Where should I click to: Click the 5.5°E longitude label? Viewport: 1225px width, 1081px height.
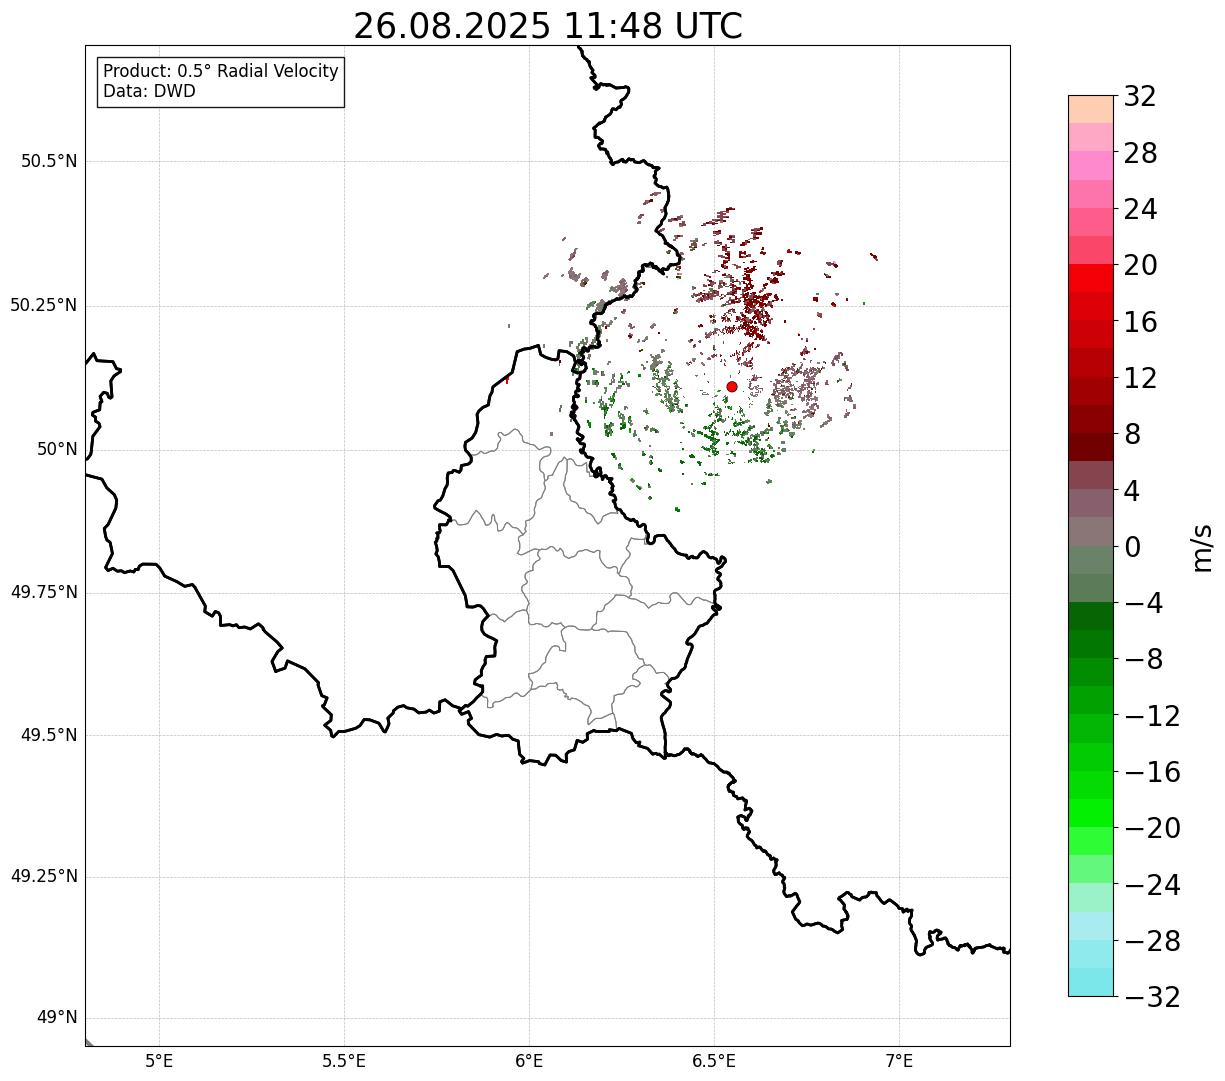pos(344,1061)
